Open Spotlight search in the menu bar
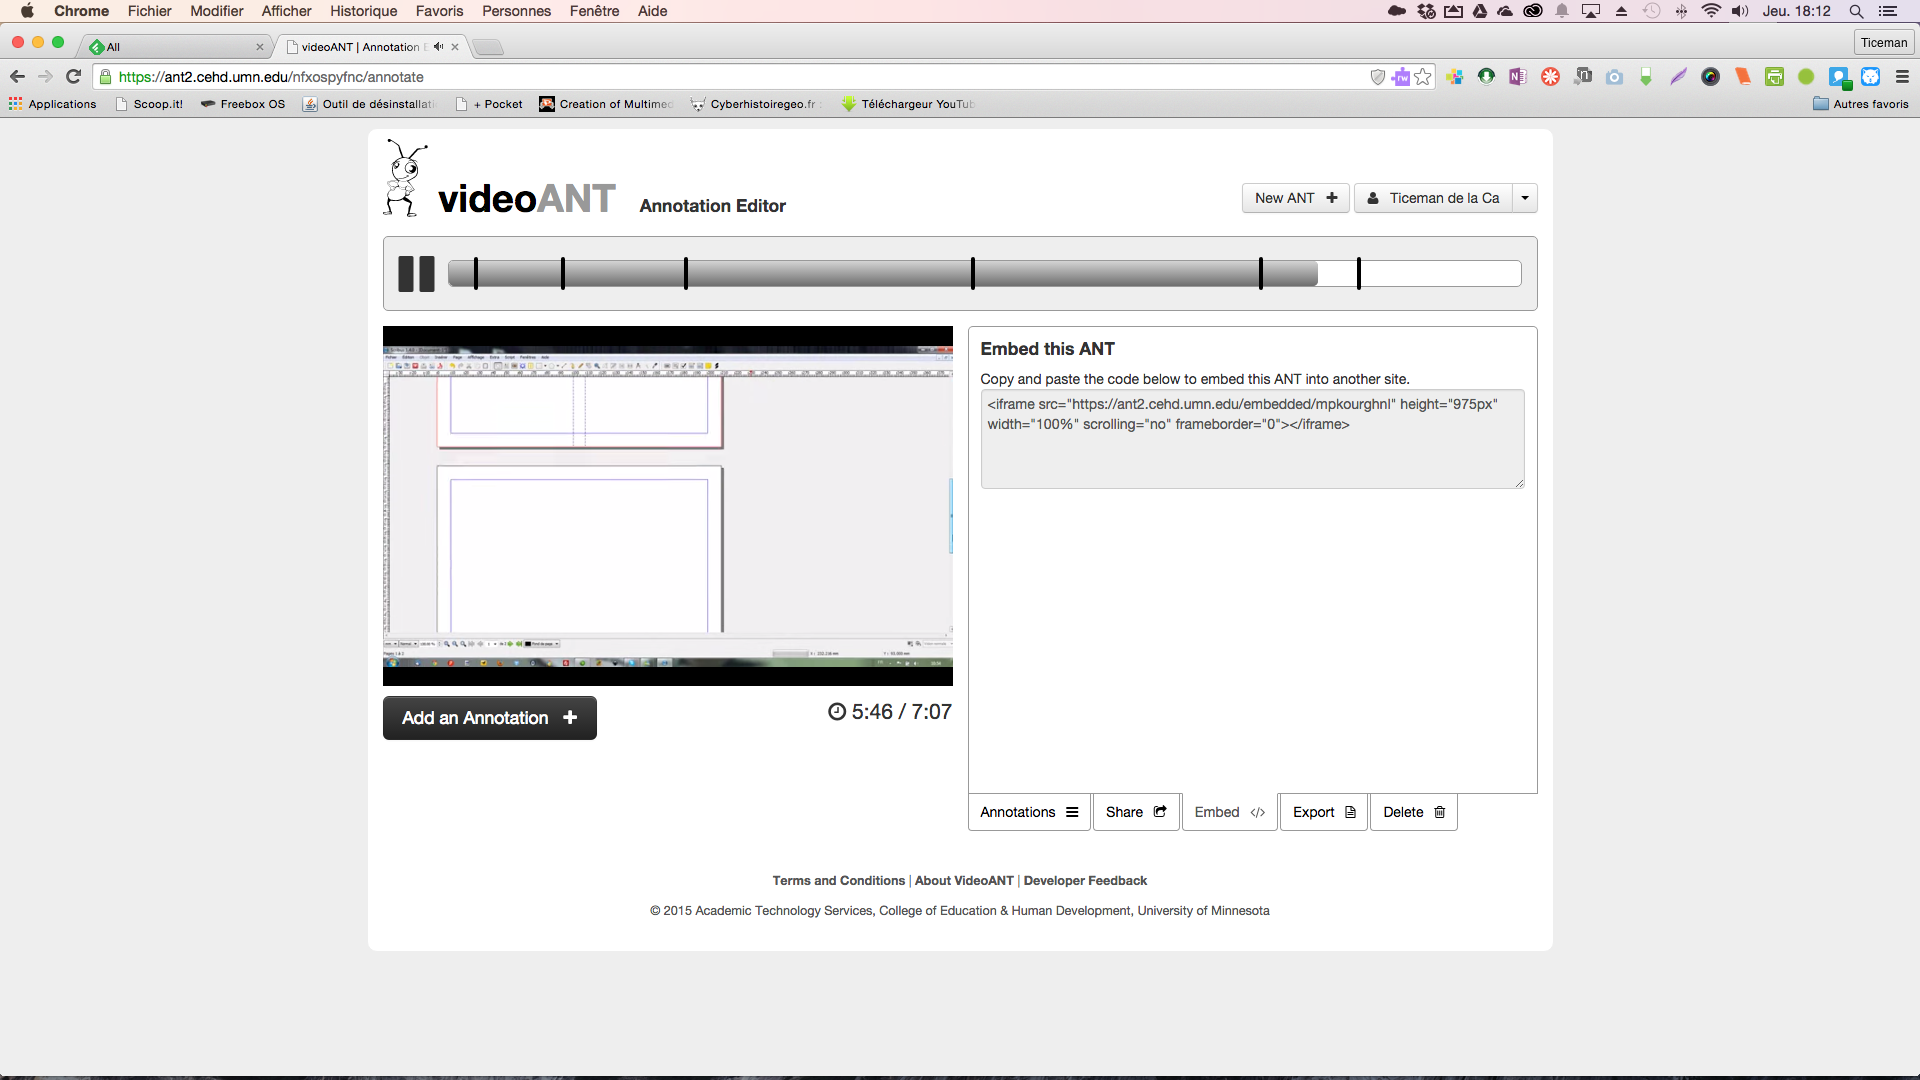 pos(1856,11)
